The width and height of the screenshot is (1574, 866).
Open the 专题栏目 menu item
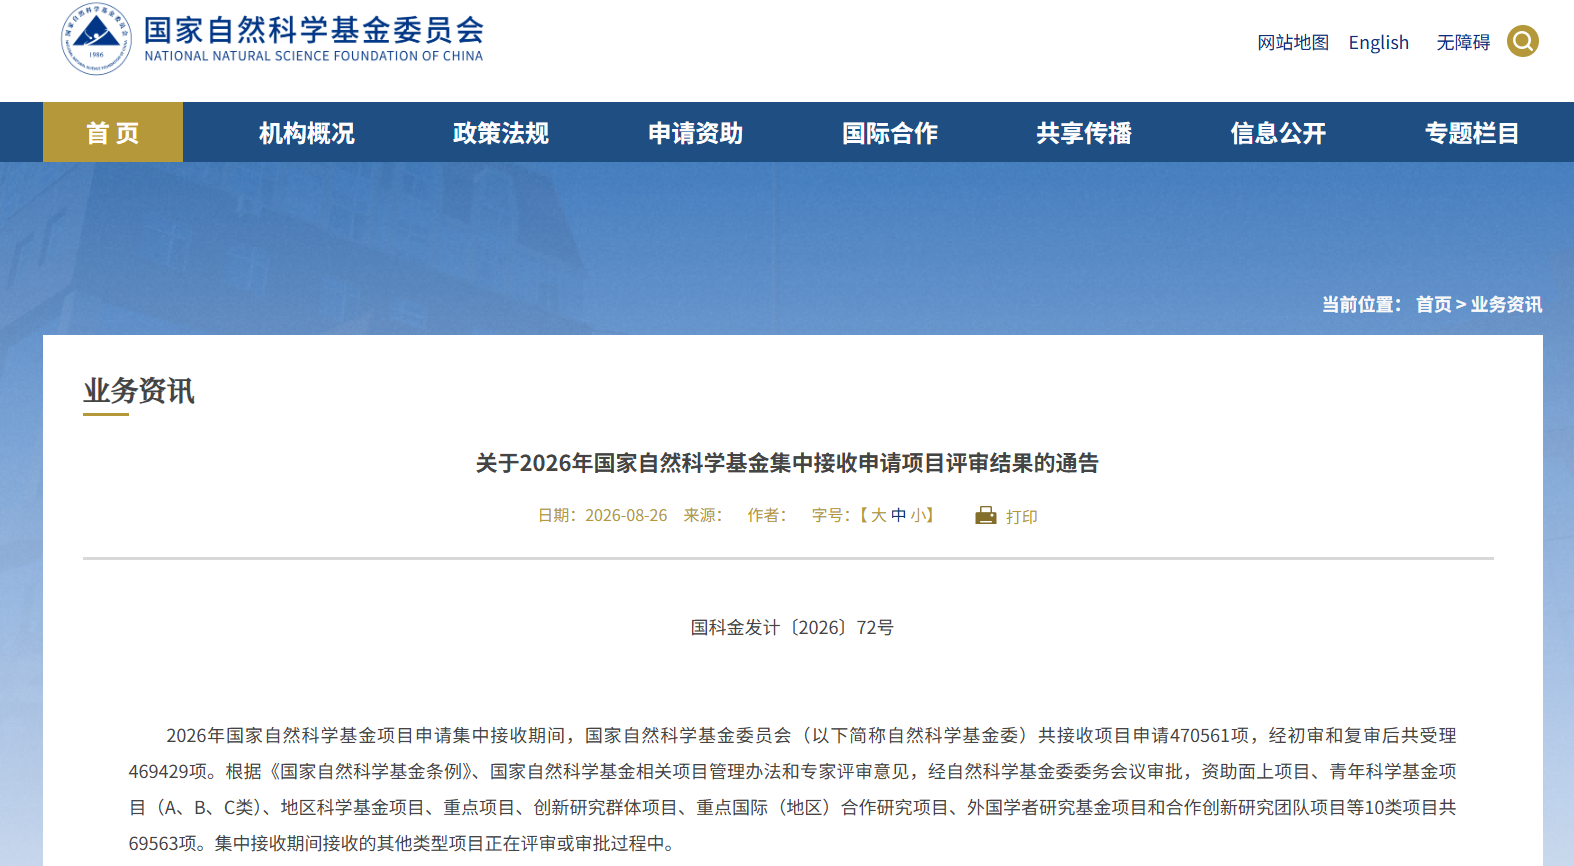pyautogui.click(x=1472, y=132)
